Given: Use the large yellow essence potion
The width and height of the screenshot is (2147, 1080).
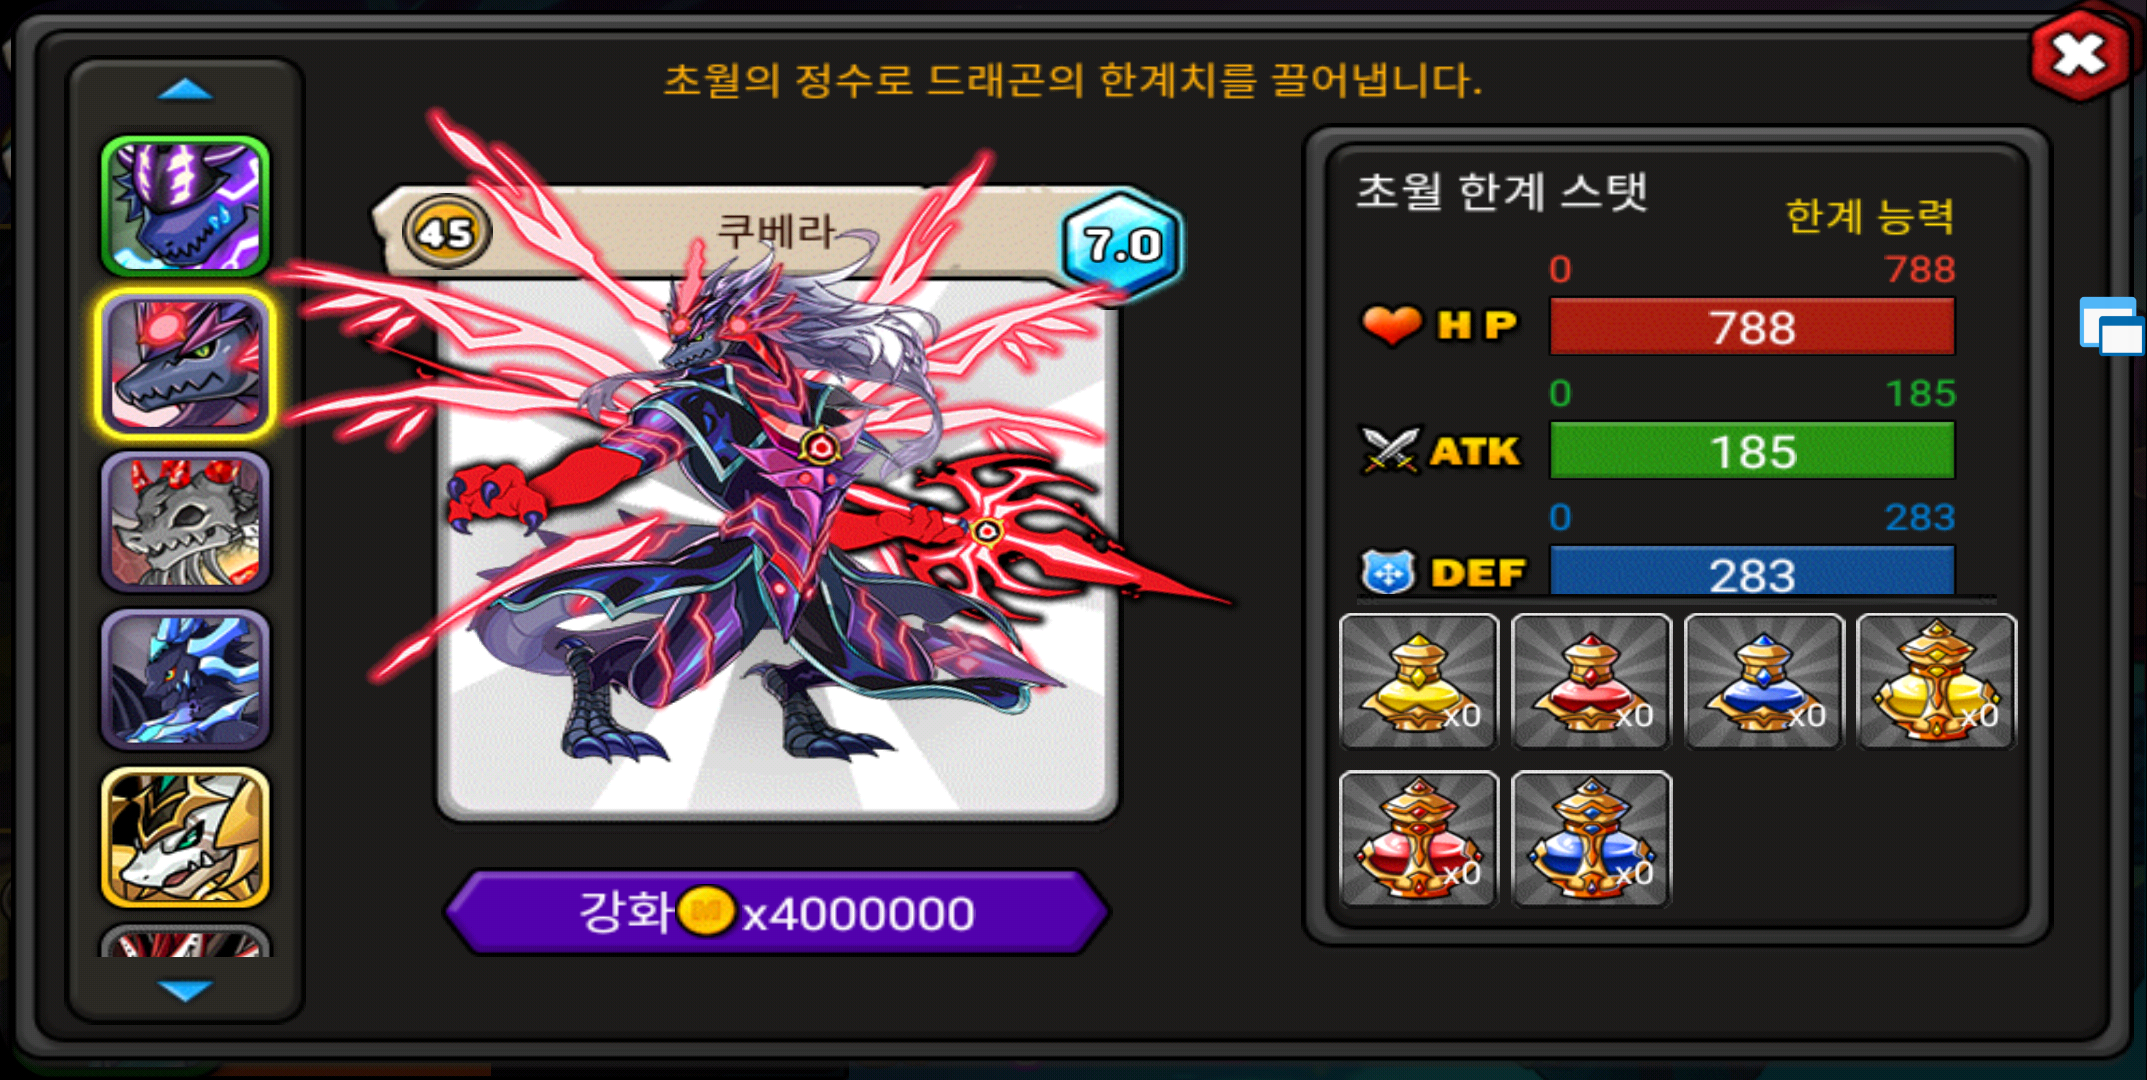Looking at the screenshot, I should 1936,681.
